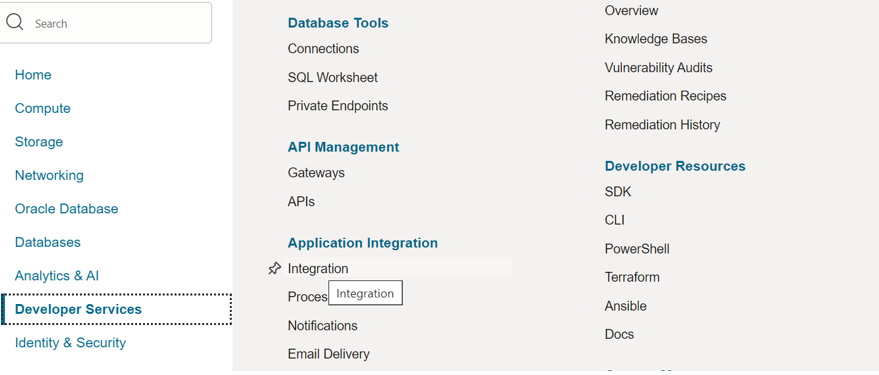Viewport: 879px width, 375px height.
Task: Open API Management Gateways
Action: click(316, 173)
